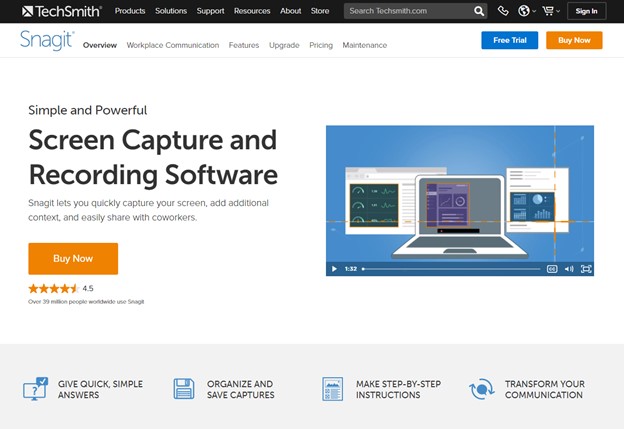Image resolution: width=624 pixels, height=429 pixels.
Task: Click the Give Quick, Simple Answers text
Action: 100,389
